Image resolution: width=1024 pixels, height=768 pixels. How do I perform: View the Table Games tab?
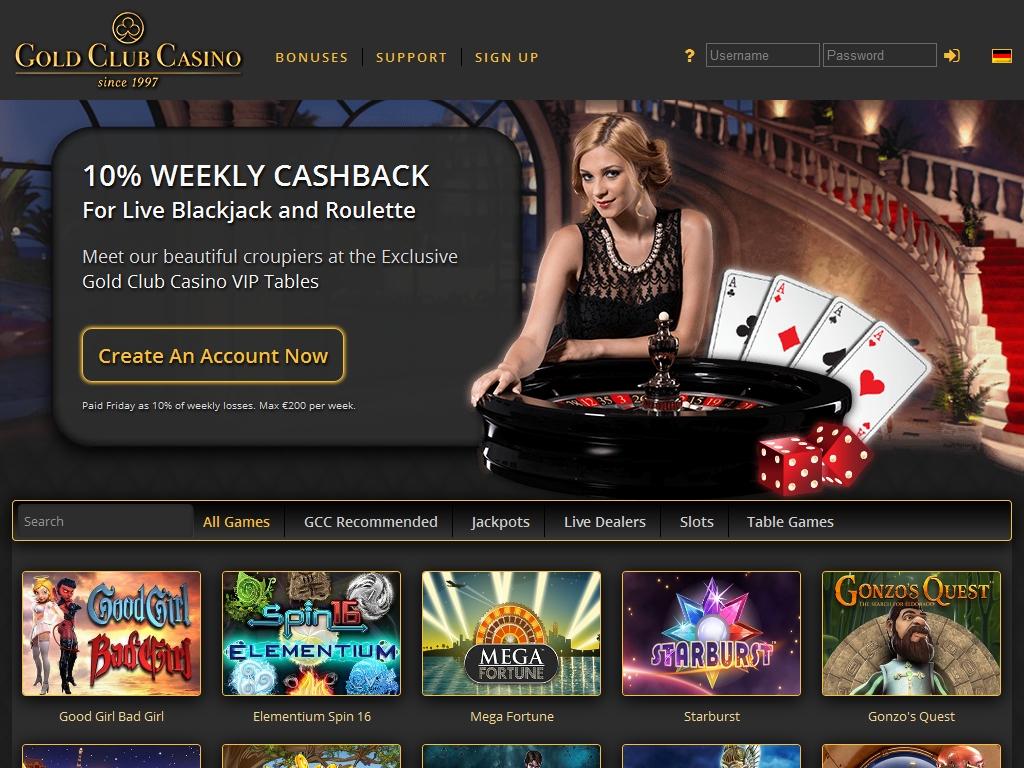(790, 522)
